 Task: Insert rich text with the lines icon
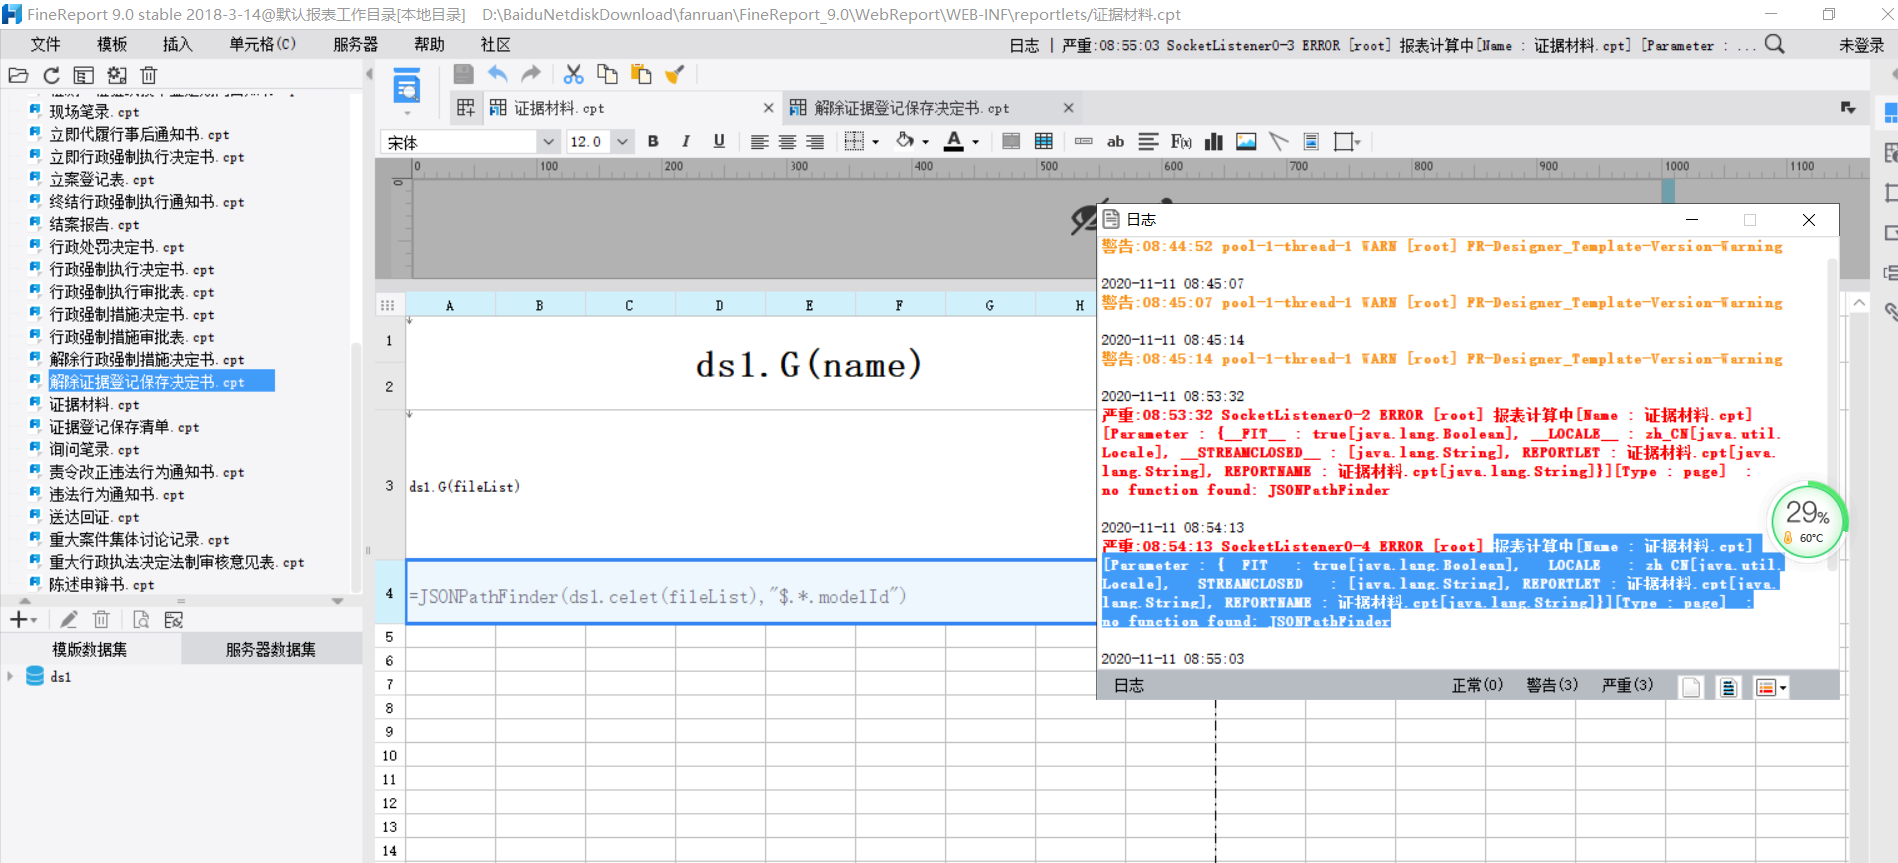pyautogui.click(x=1148, y=142)
